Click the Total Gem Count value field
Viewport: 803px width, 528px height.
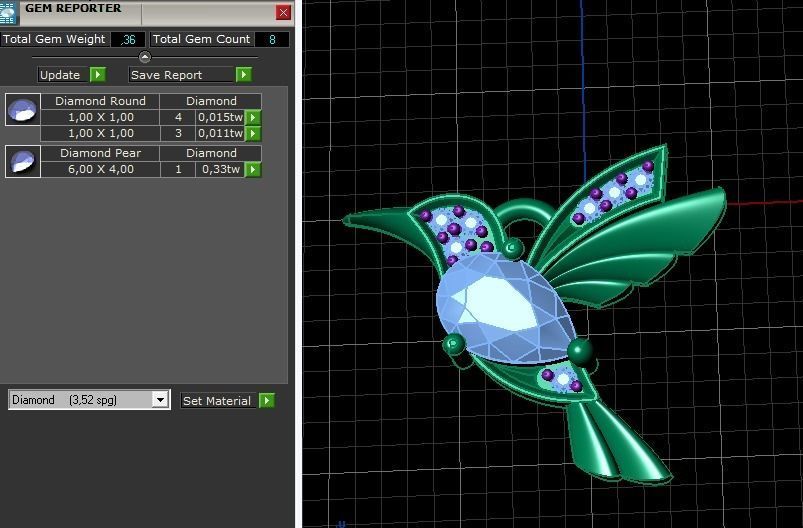[x=272, y=40]
